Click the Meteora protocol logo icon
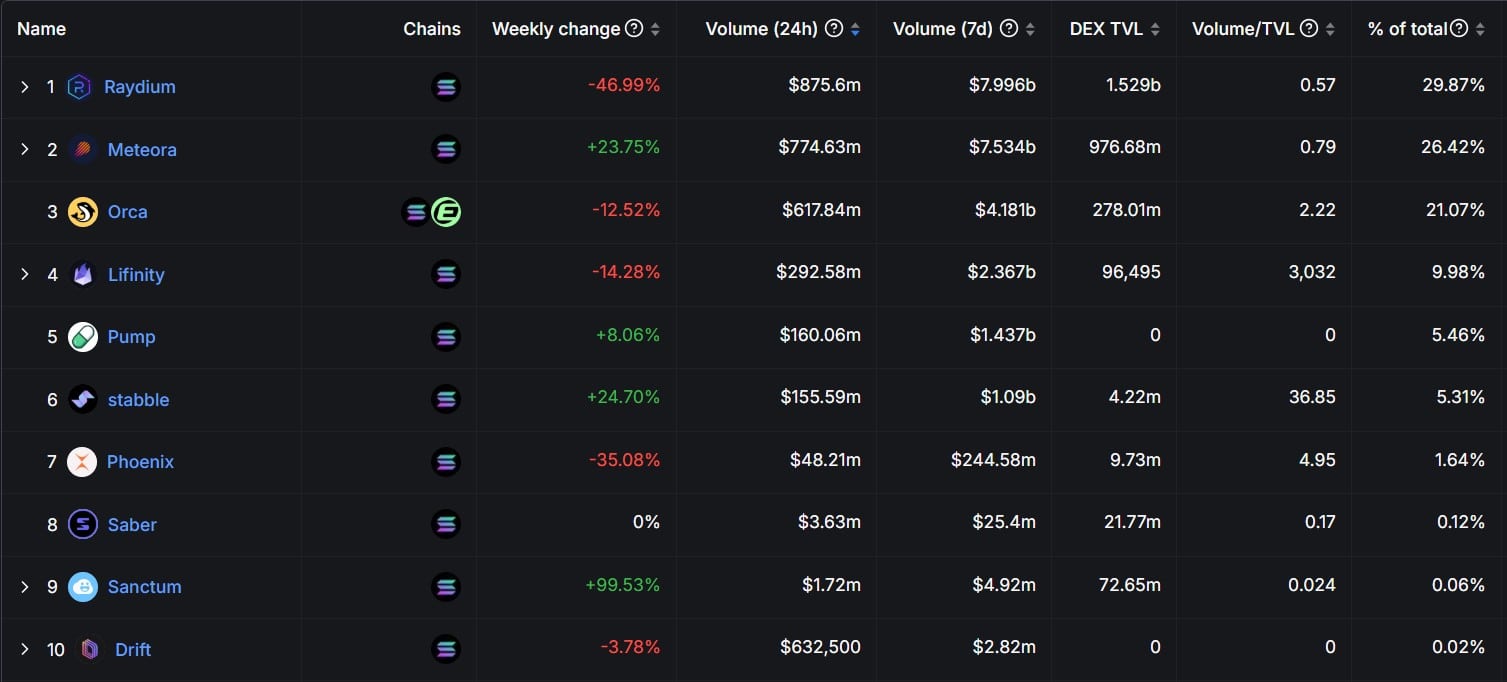Viewport: 1507px width, 682px height. (82, 150)
